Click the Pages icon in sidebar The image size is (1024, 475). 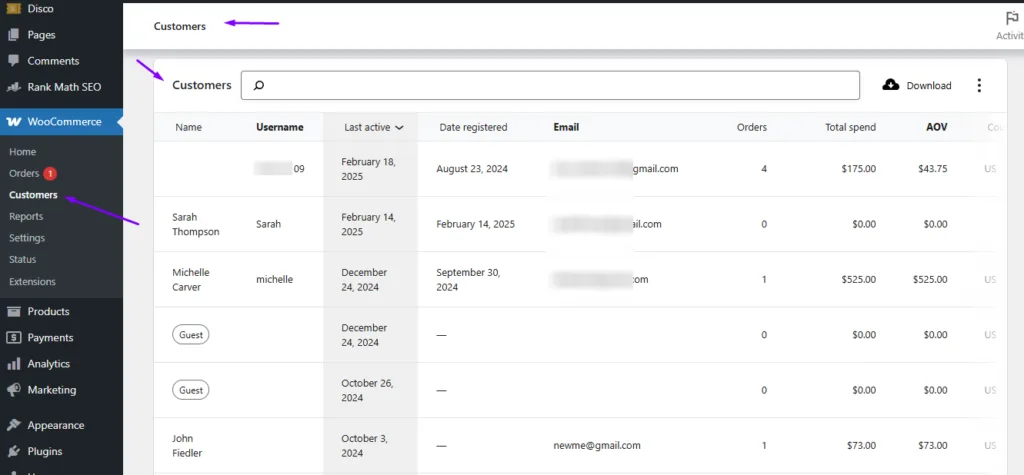tap(13, 35)
